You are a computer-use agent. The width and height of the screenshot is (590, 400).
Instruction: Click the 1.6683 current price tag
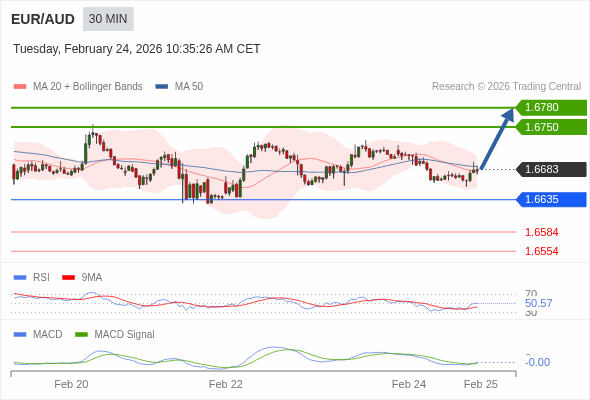point(551,169)
